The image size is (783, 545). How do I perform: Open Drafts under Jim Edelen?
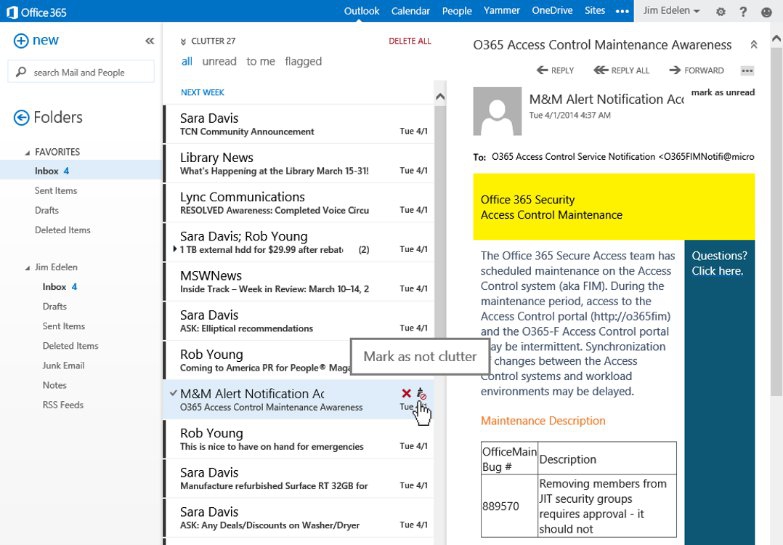click(x=54, y=307)
